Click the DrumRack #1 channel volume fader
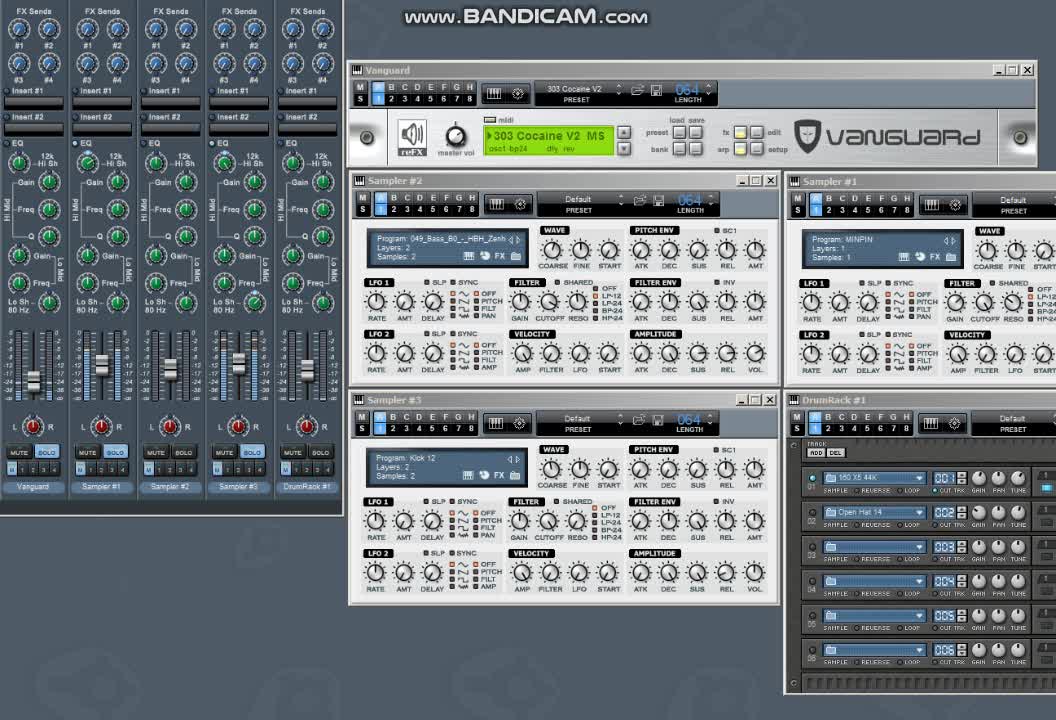The width and height of the screenshot is (1056, 720). tap(307, 369)
